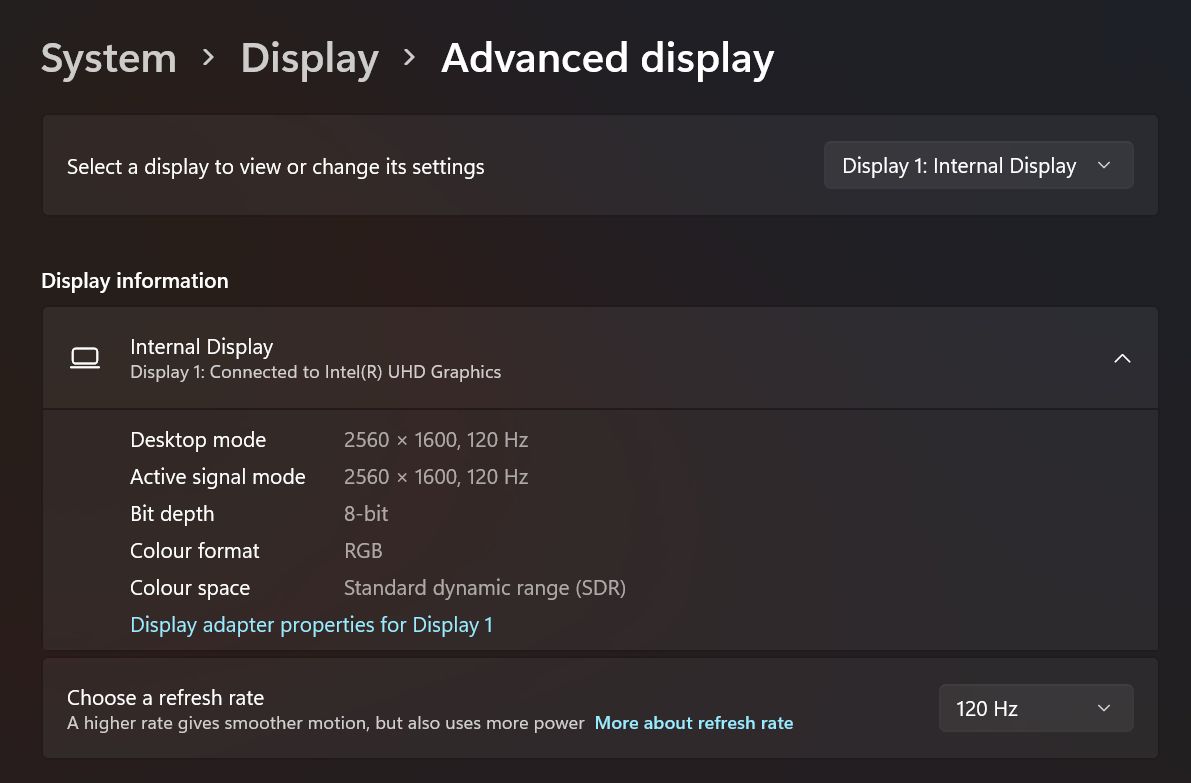The image size is (1191, 783).
Task: Click the Active signal mode value
Action: coord(436,477)
